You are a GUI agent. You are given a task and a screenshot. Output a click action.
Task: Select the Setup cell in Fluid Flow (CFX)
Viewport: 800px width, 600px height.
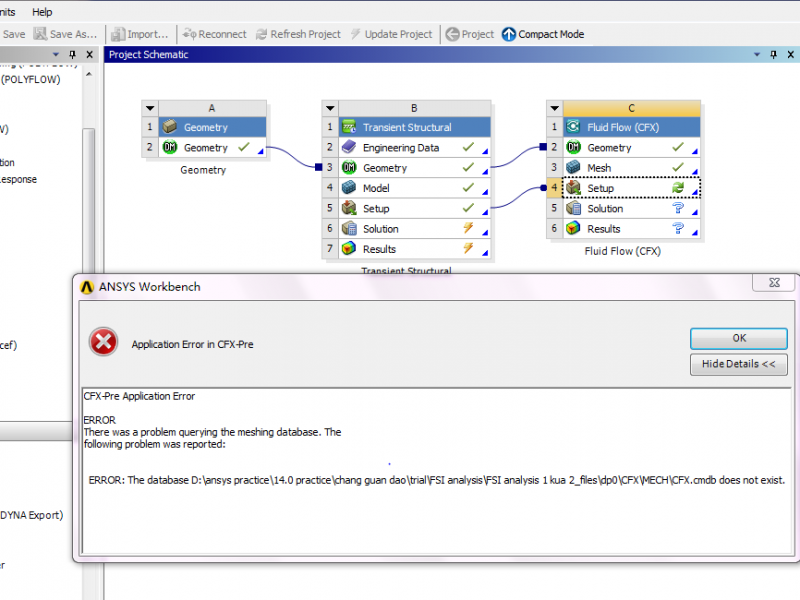(632, 188)
